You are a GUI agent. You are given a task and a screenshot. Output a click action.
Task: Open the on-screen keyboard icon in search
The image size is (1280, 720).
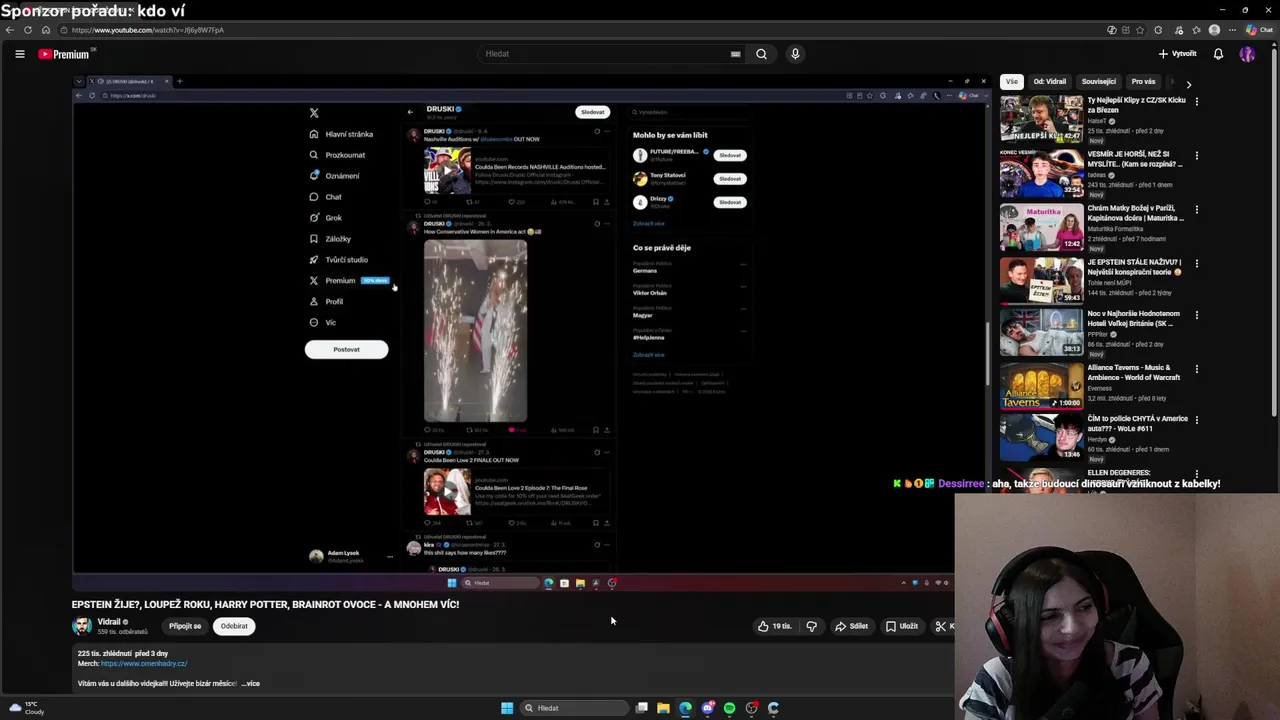click(x=735, y=54)
